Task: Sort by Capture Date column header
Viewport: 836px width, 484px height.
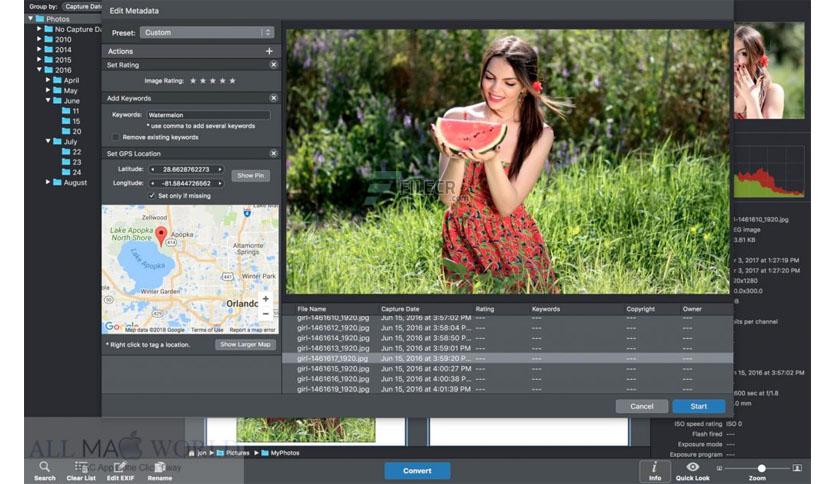Action: click(400, 309)
